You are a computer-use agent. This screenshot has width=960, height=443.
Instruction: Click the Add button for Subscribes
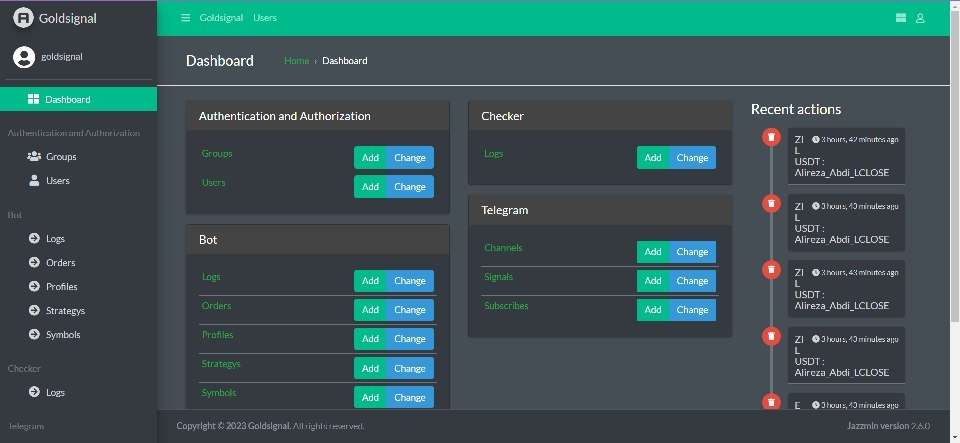coord(653,310)
